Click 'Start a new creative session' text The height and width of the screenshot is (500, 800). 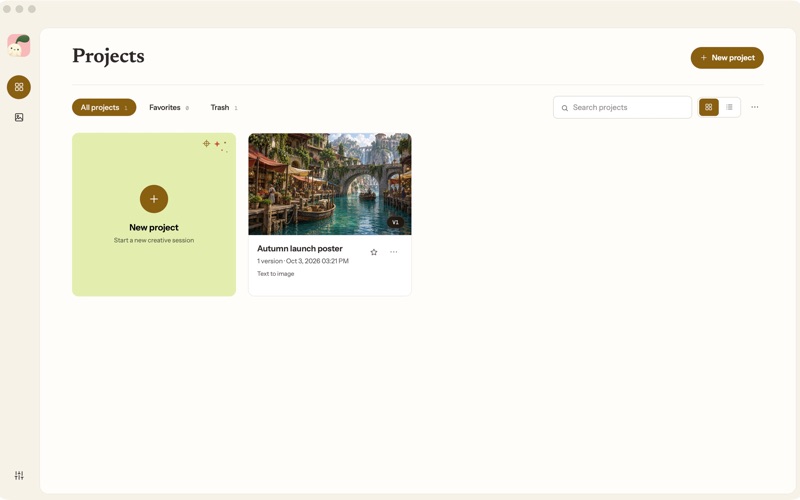coord(154,240)
